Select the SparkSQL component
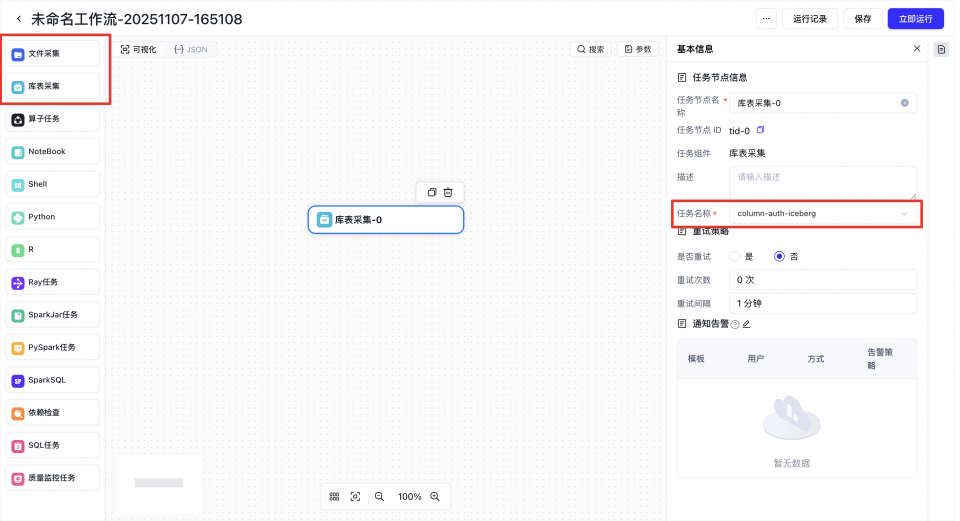 point(53,380)
